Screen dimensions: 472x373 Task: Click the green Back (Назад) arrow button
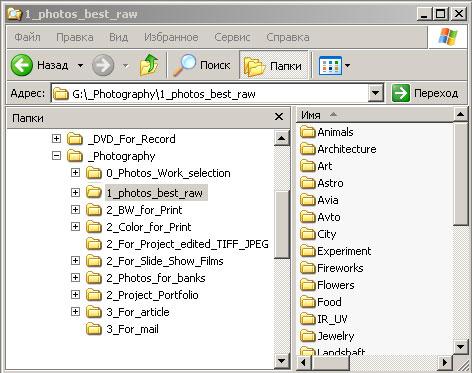pyautogui.click(x=22, y=65)
